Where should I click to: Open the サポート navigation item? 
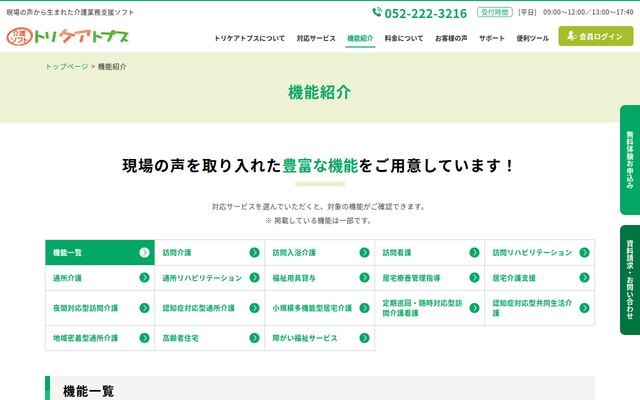click(x=491, y=38)
